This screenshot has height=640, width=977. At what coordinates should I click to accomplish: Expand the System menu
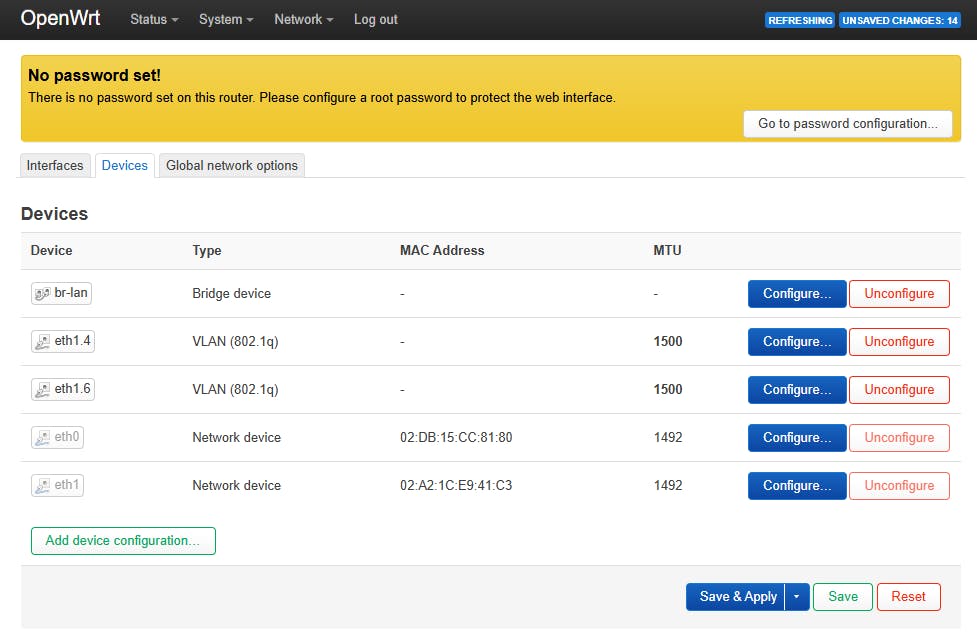[226, 20]
